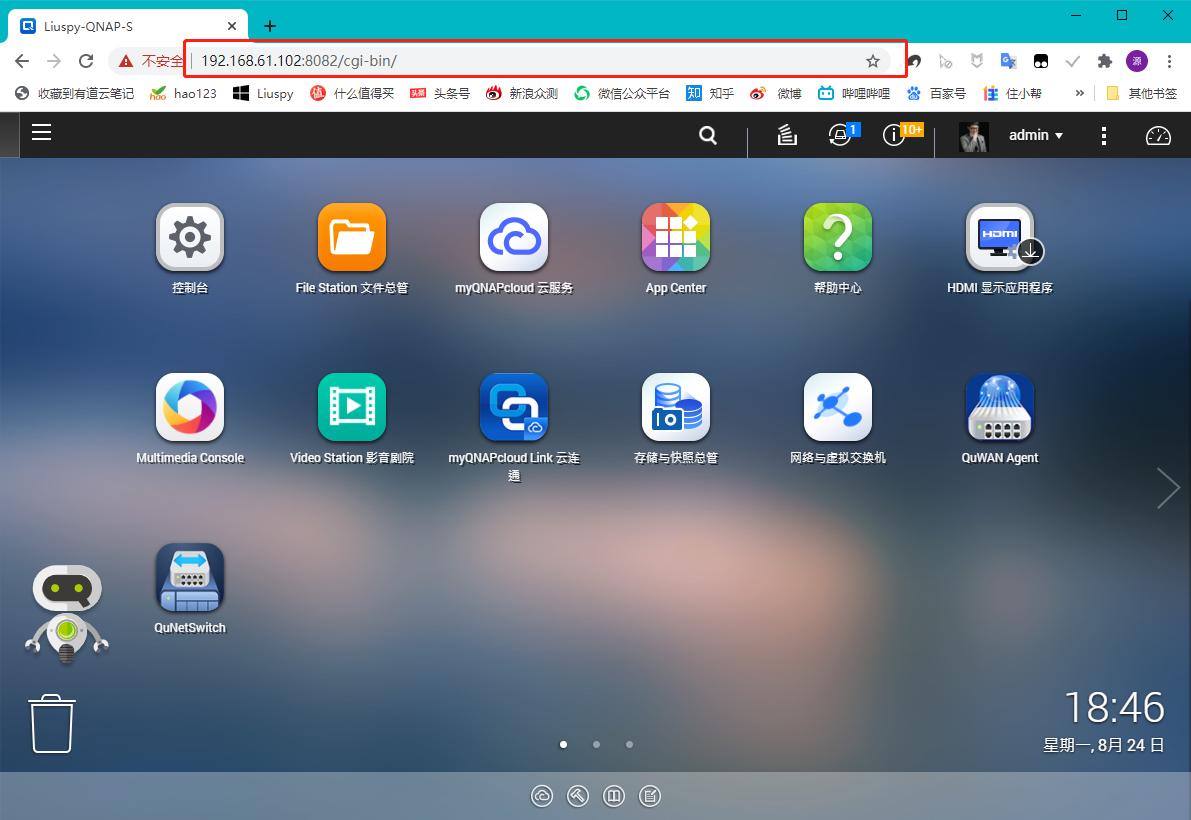Select the first desktop page dot

(x=564, y=745)
